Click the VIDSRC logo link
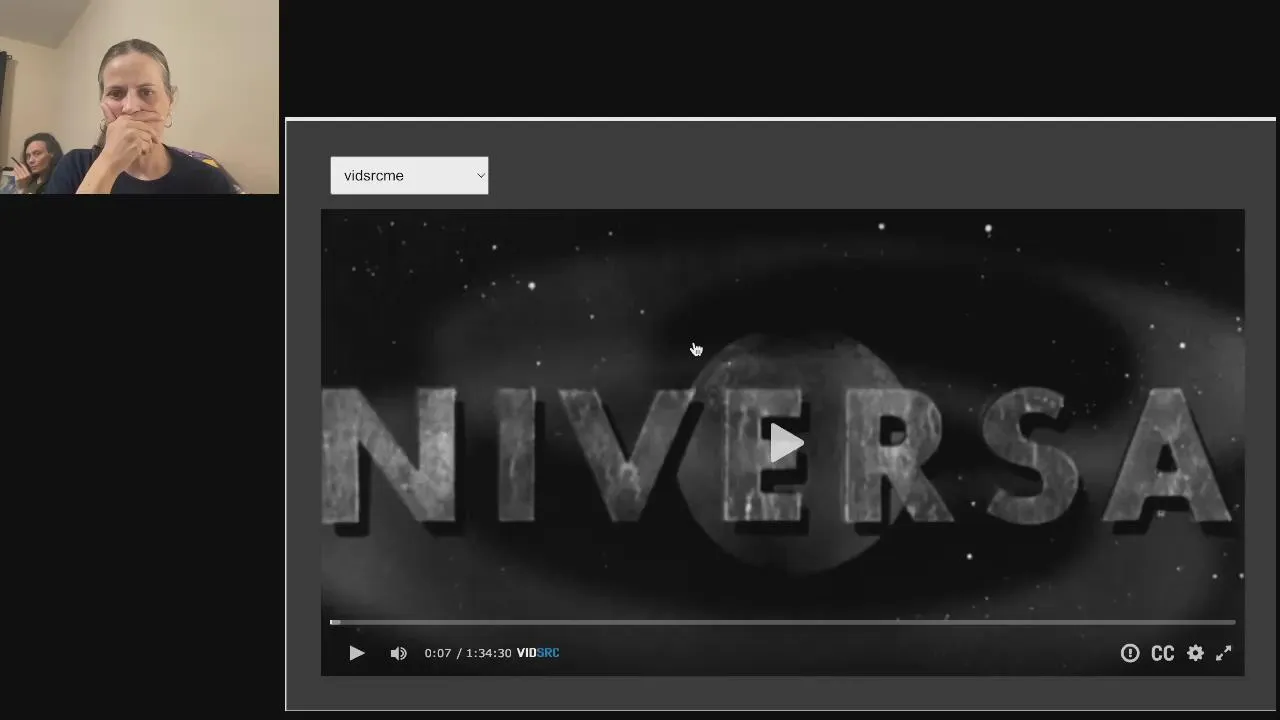 538,653
